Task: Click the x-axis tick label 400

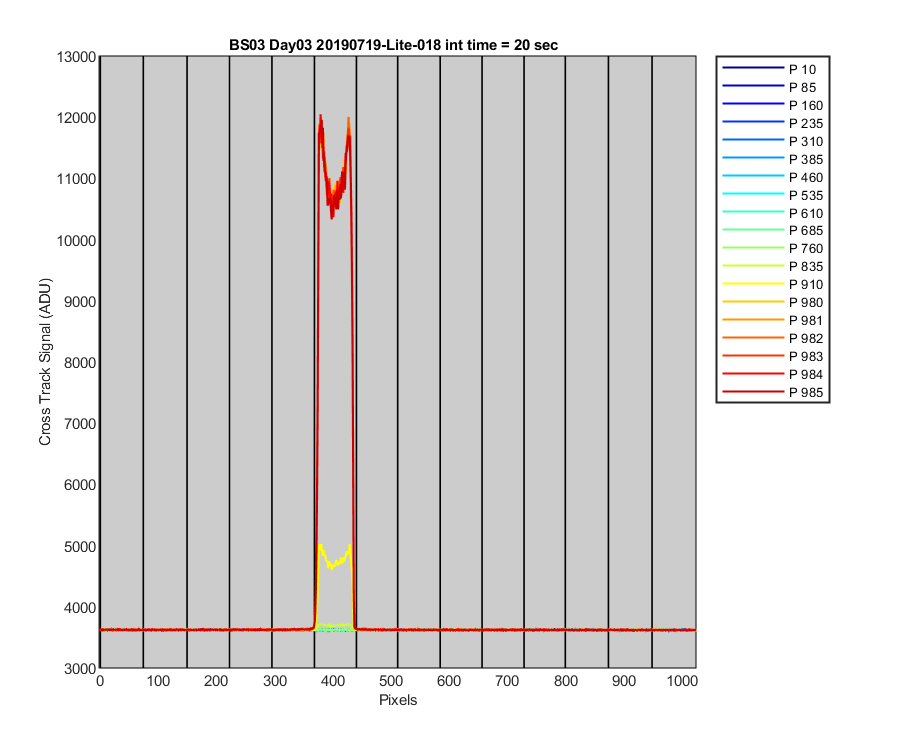Action: (x=333, y=681)
